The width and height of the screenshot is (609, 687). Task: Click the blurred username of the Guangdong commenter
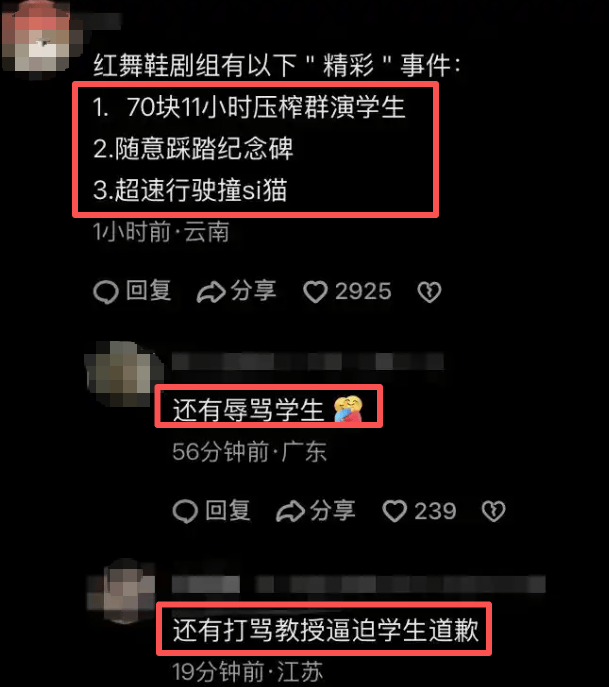(x=308, y=362)
